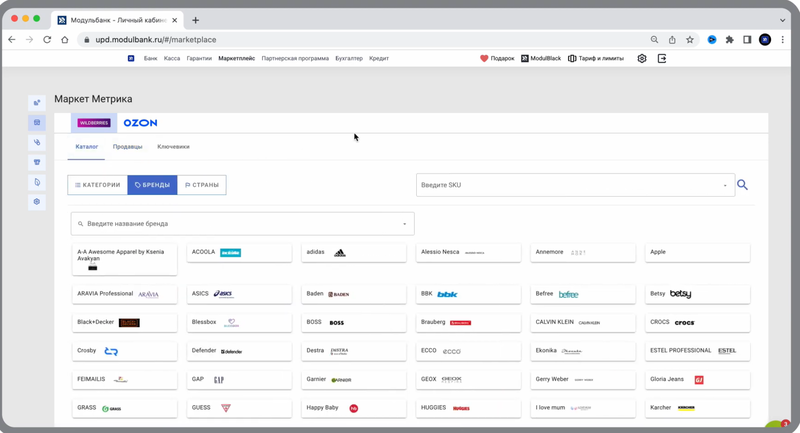Viewport: 800px width, 433px height.
Task: Open the Ключевики tab
Action: click(173, 147)
